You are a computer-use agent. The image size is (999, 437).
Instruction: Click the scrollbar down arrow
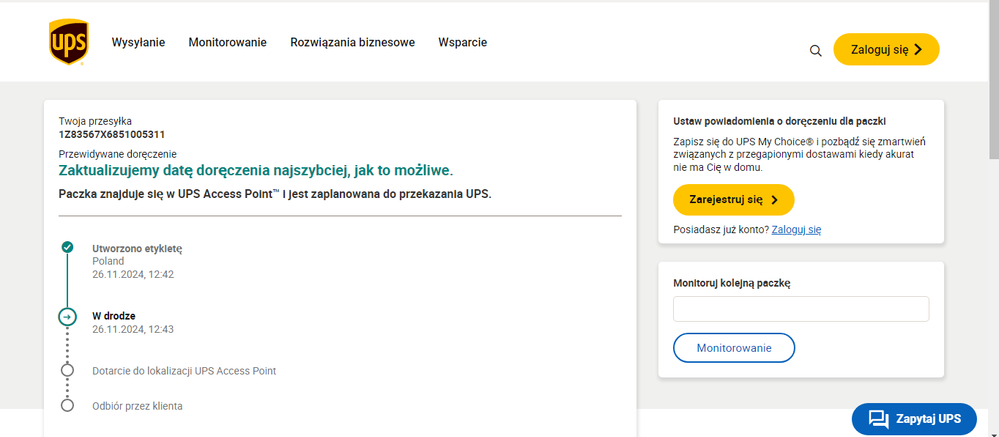(x=993, y=434)
